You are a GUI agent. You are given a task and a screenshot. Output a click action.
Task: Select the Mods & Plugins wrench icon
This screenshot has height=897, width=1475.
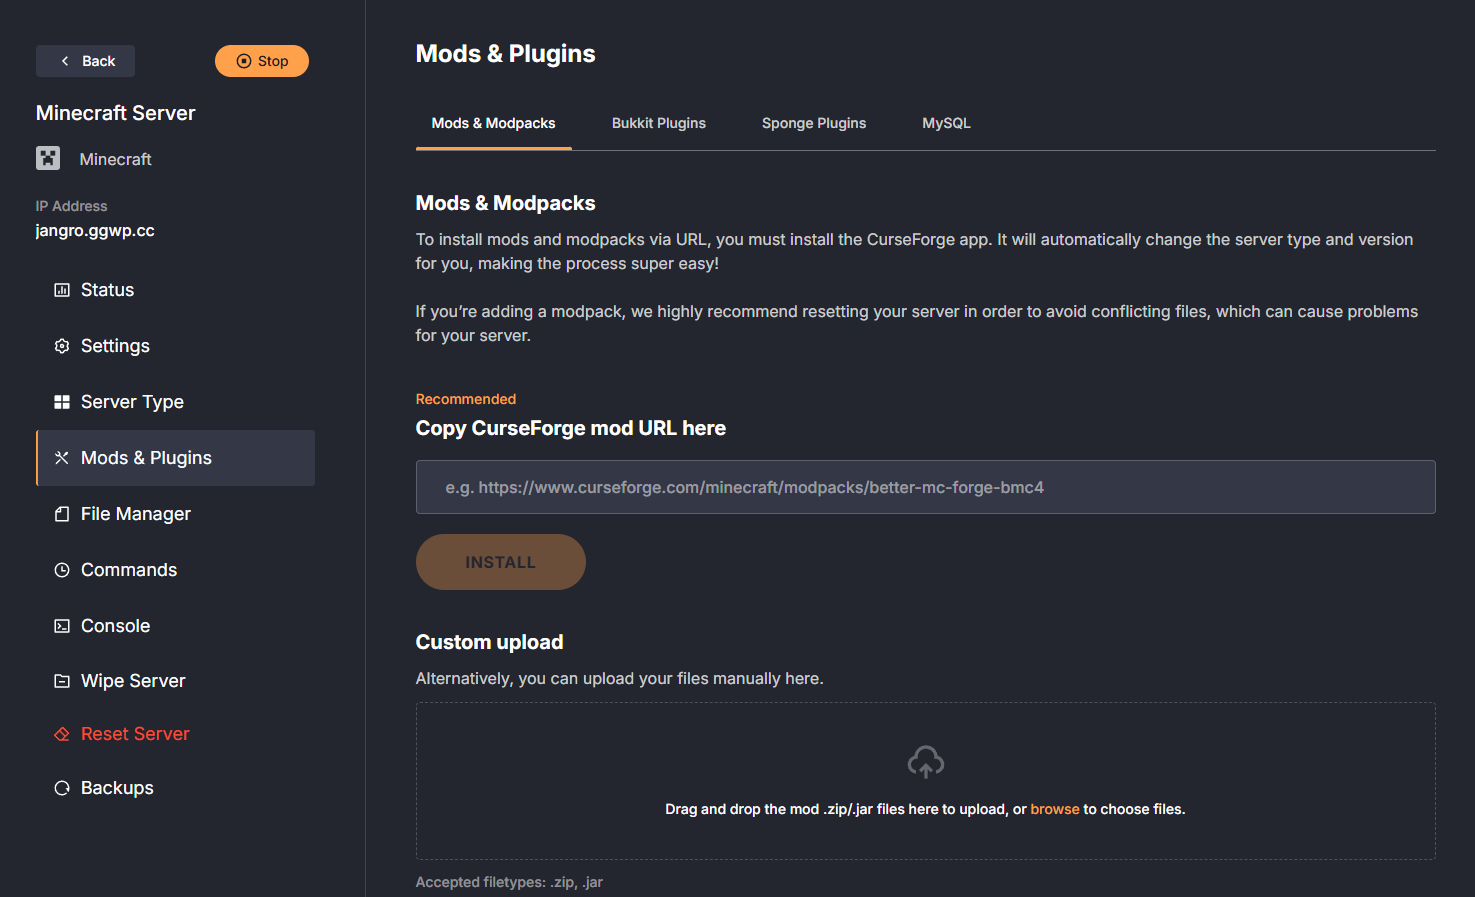(62, 457)
